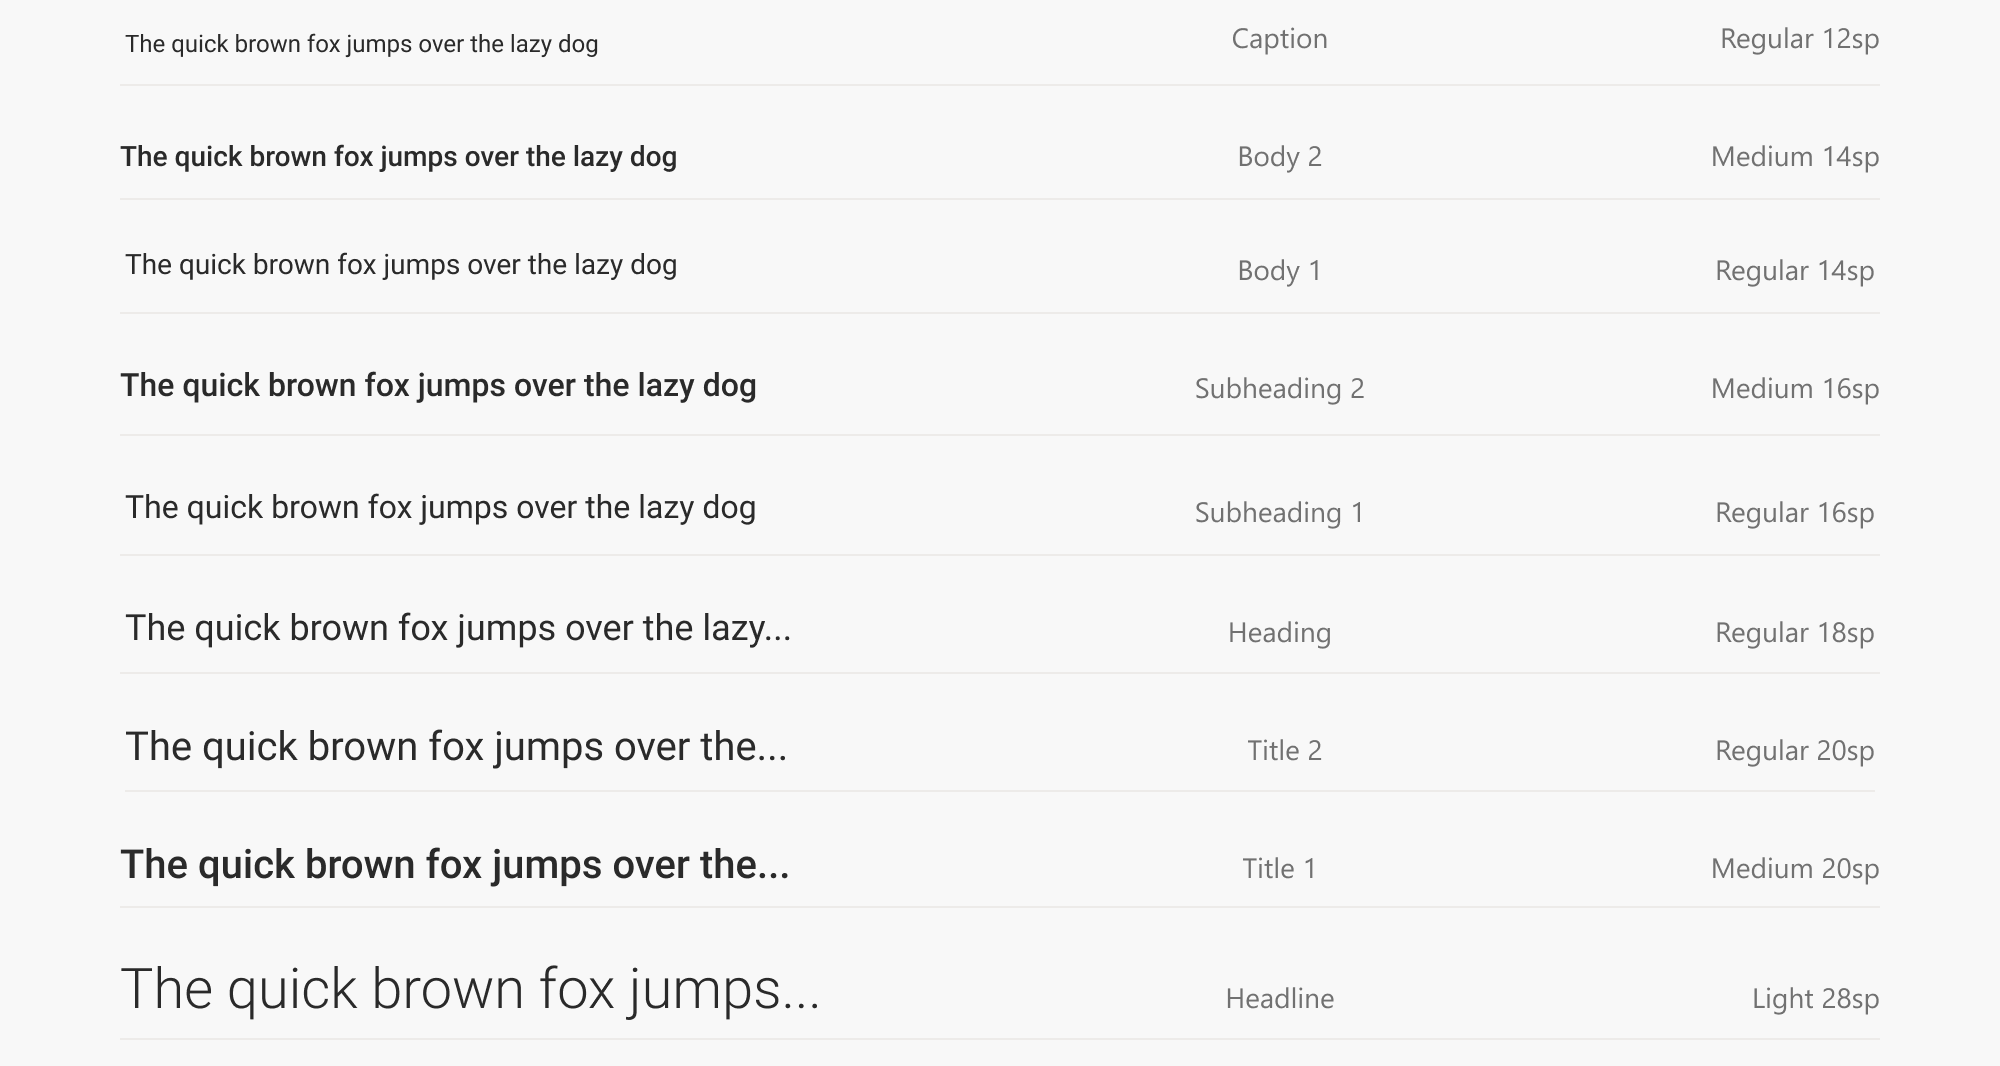Click the Body 1 sample sentence
Viewport: 2000px width, 1066px height.
401,265
